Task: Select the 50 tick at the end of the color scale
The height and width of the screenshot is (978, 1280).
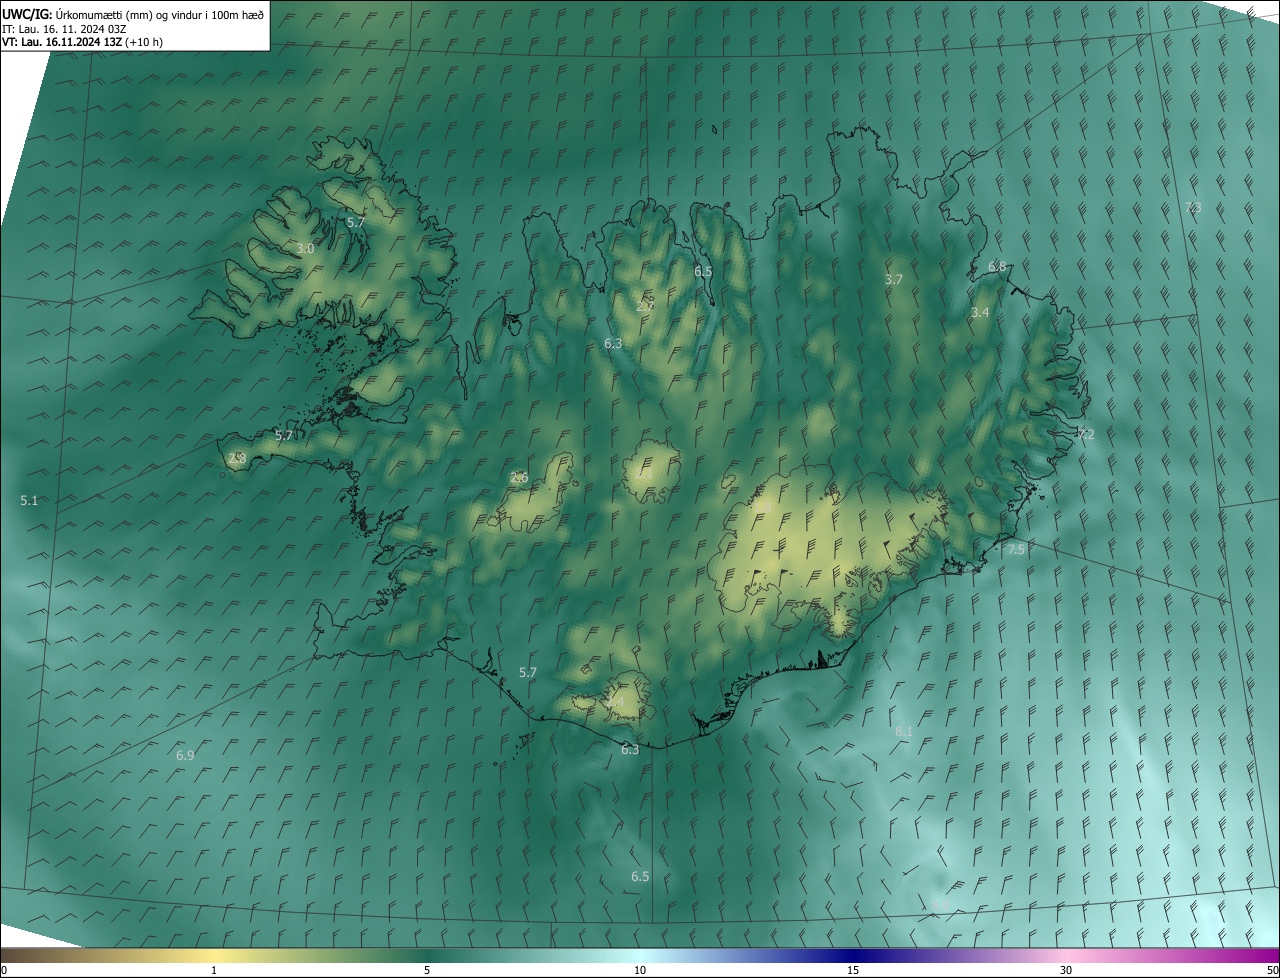Action: click(x=1271, y=970)
